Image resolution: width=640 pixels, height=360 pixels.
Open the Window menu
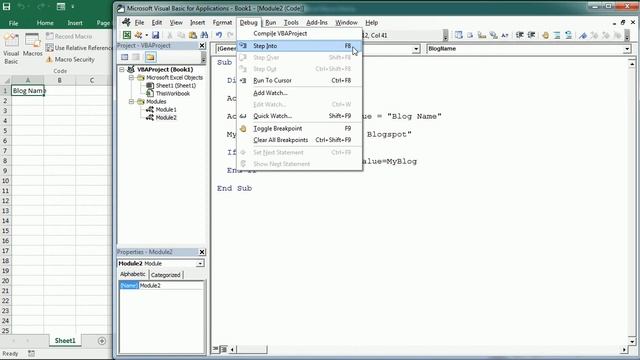pos(346,23)
